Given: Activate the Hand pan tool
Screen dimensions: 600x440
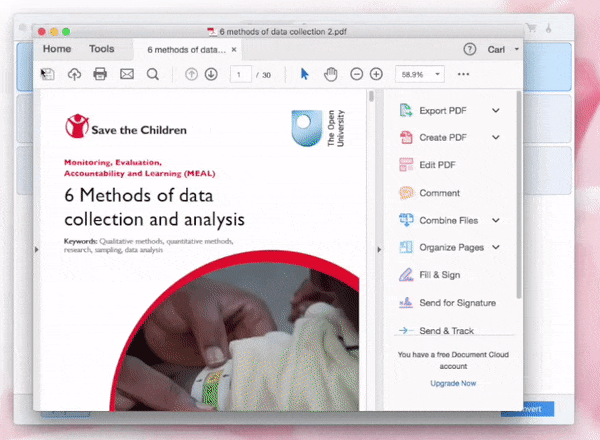Looking at the screenshot, I should [x=331, y=74].
